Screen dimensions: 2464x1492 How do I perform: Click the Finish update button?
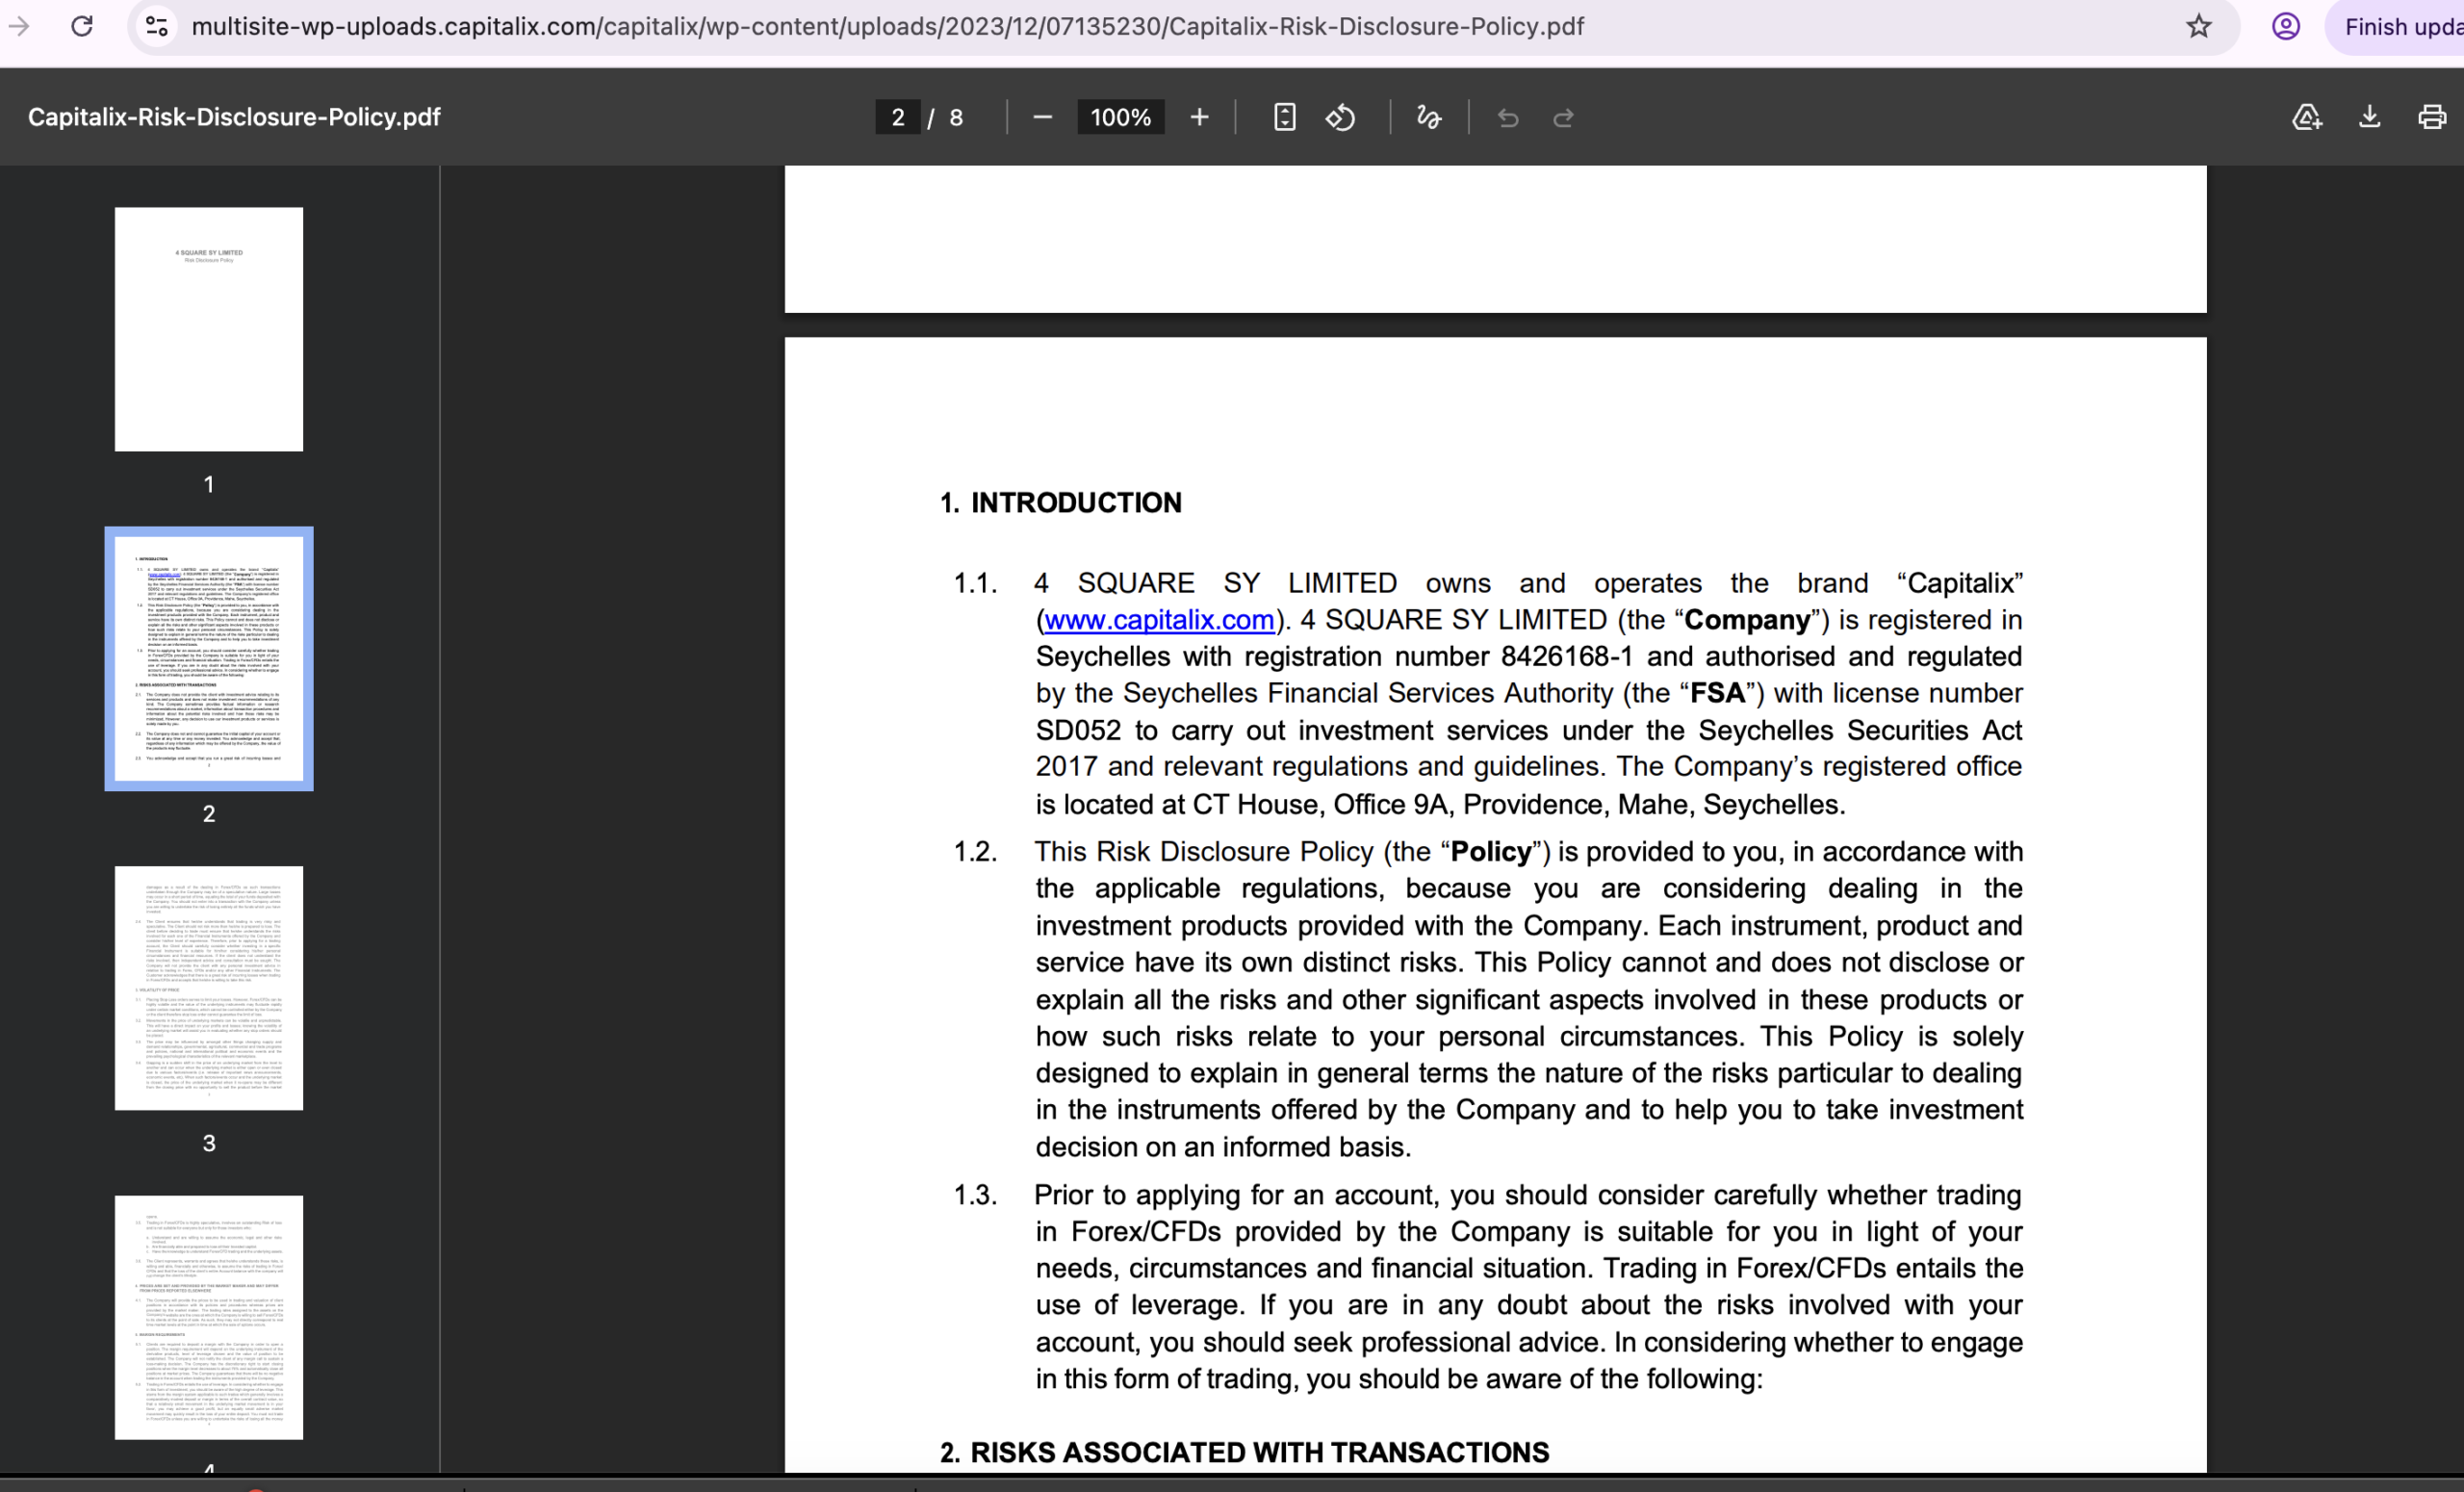coord(2395,27)
